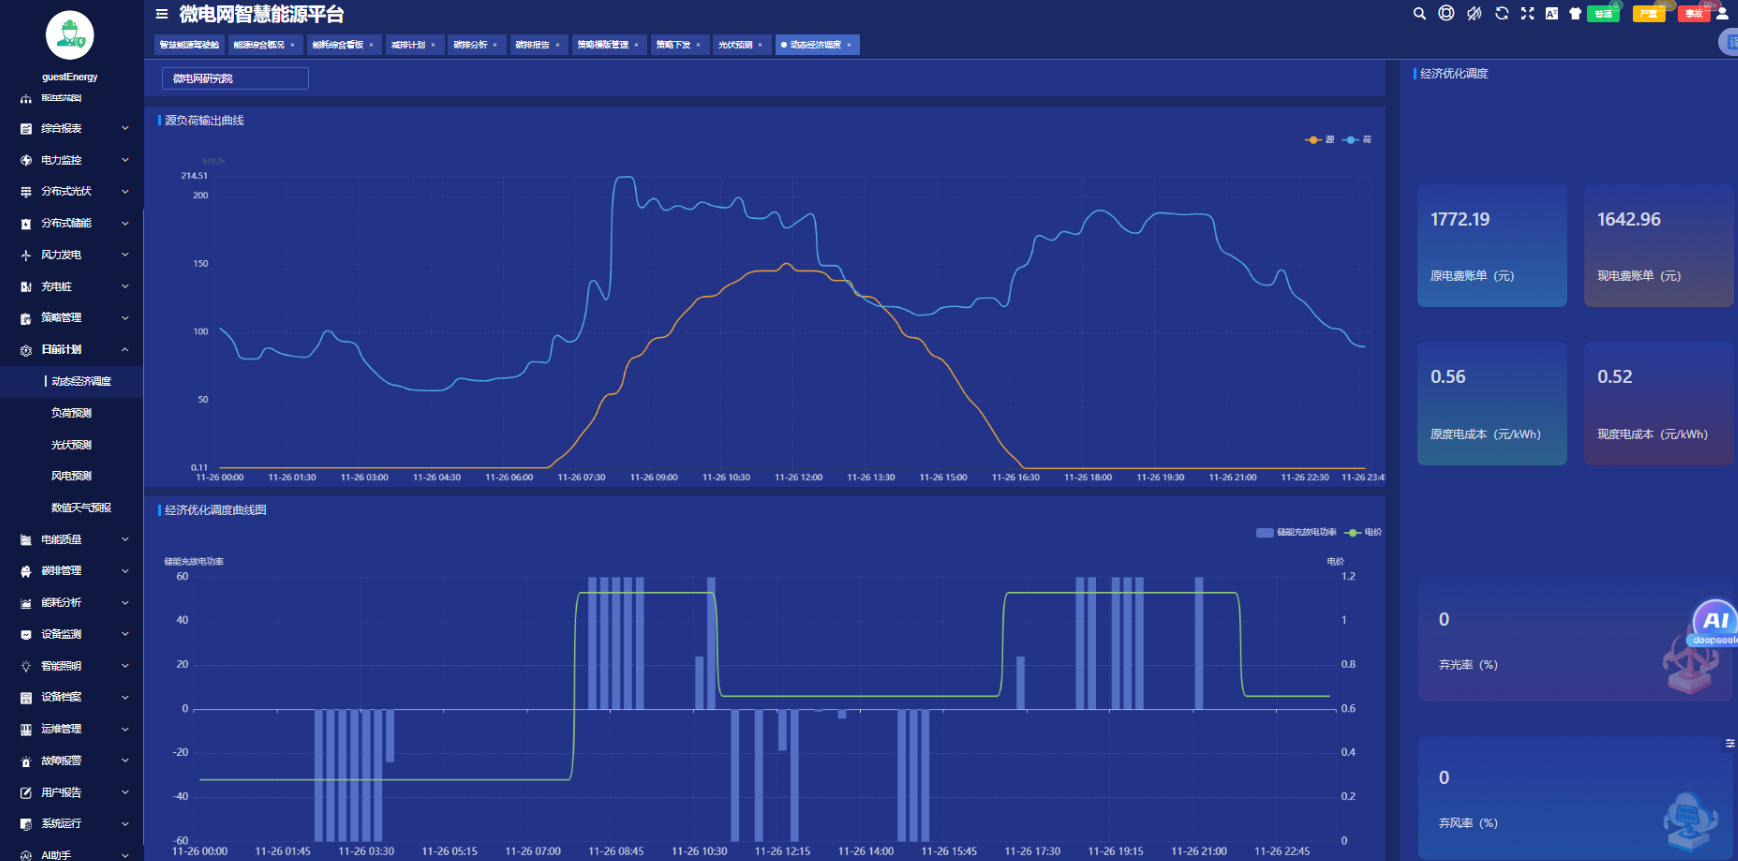Click the 微电网研究院 input field
Screen dimensions: 1738x861
235,78
